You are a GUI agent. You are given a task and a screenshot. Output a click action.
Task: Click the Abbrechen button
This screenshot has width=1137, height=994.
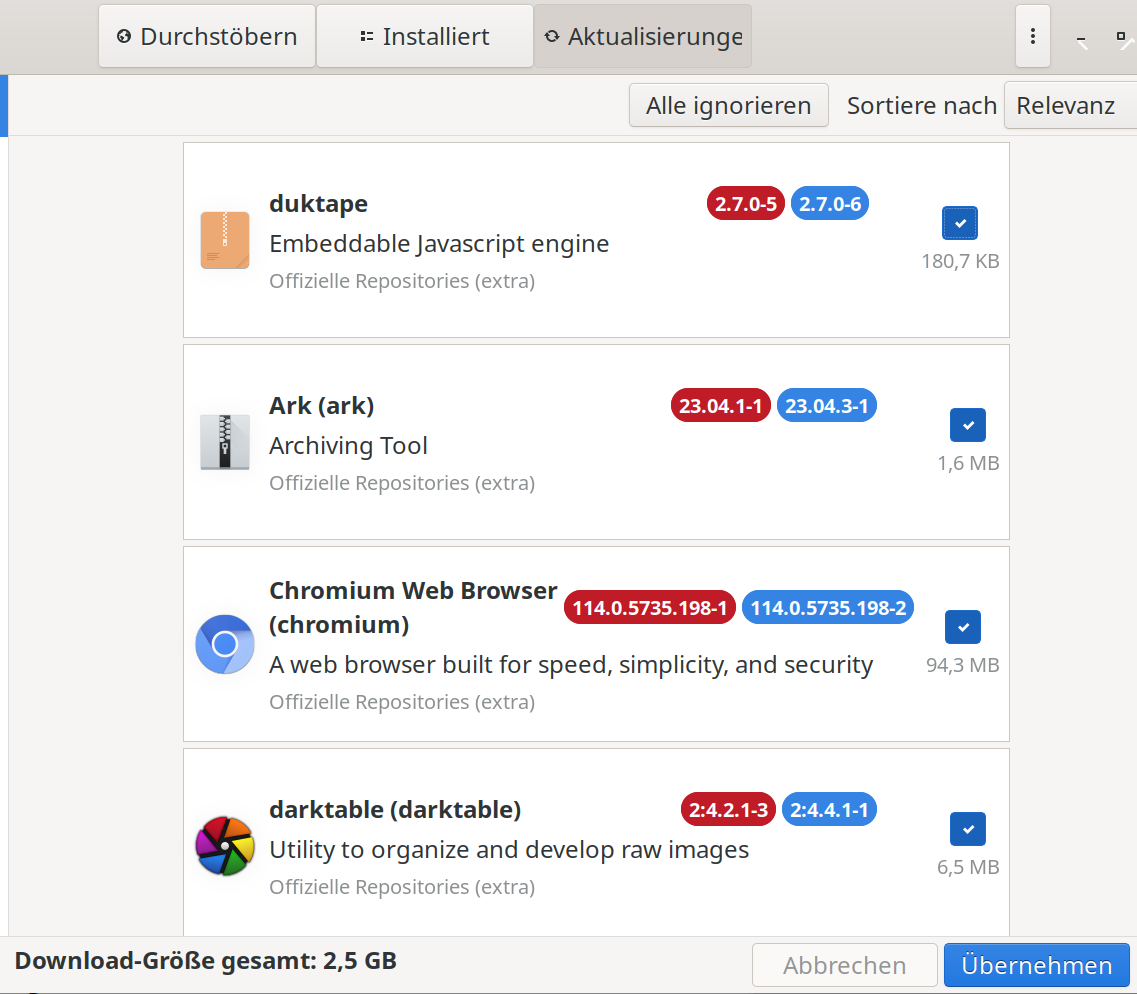(x=844, y=965)
